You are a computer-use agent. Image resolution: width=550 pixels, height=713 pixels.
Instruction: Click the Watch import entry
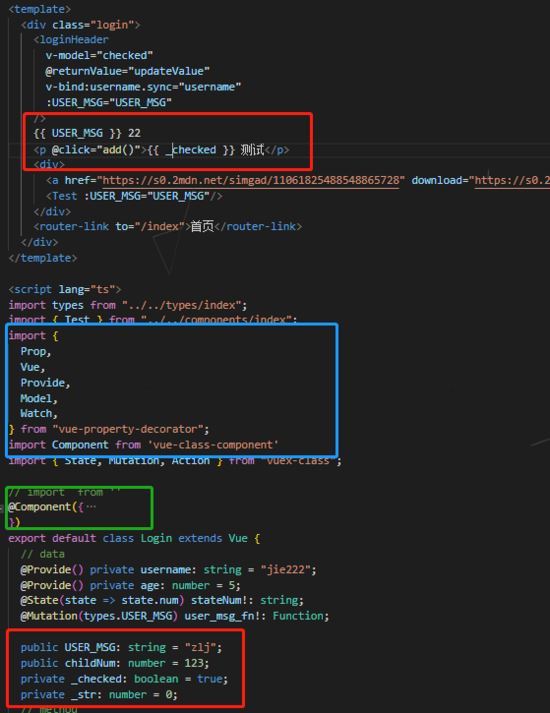tap(36, 413)
